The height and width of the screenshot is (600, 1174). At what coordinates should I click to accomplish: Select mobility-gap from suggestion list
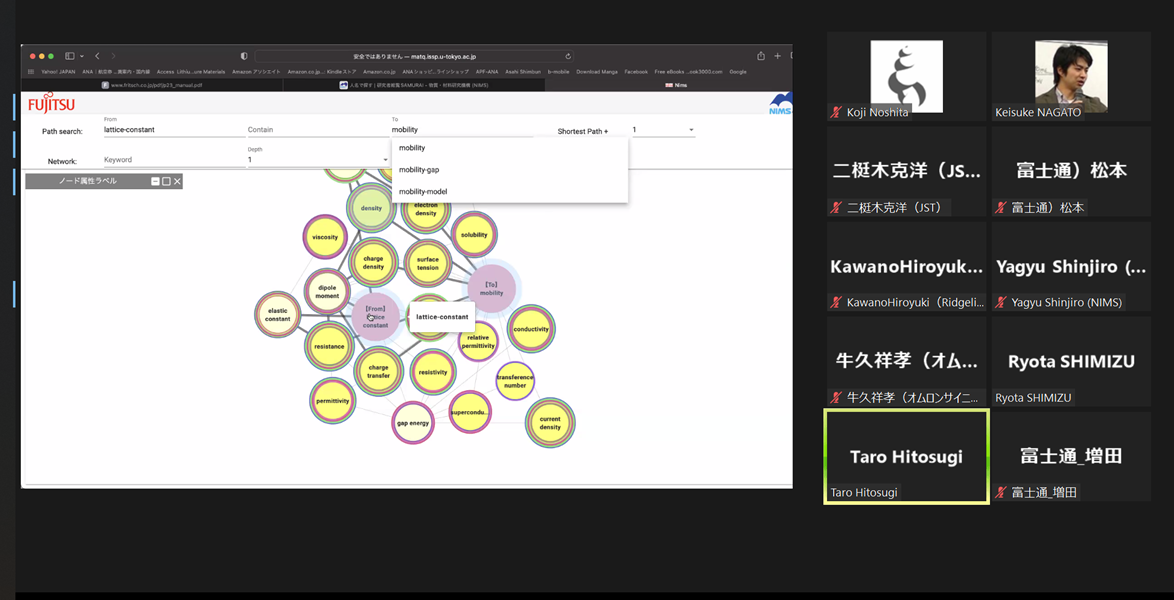tap(419, 170)
